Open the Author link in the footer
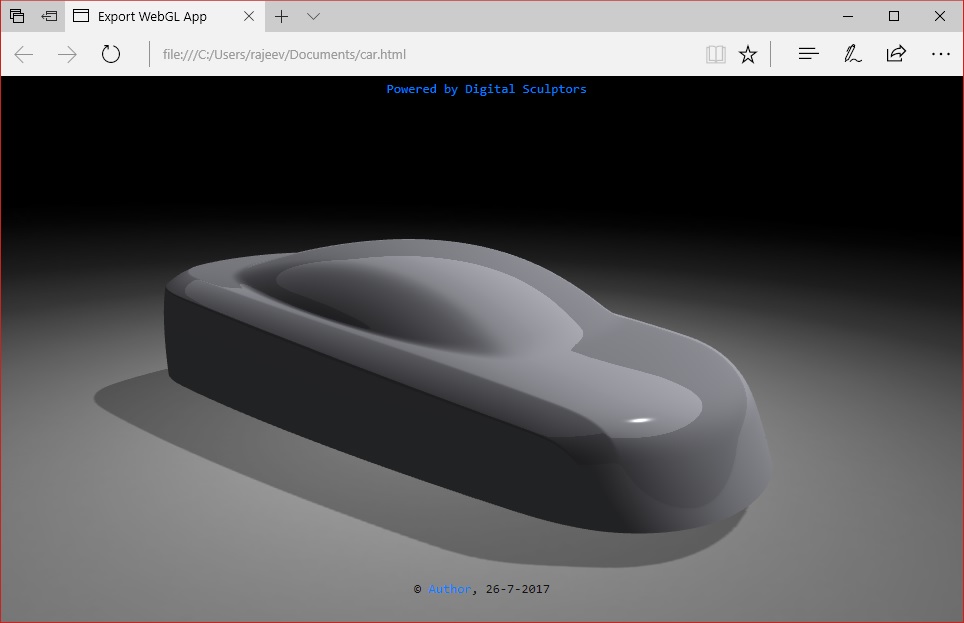 [449, 589]
